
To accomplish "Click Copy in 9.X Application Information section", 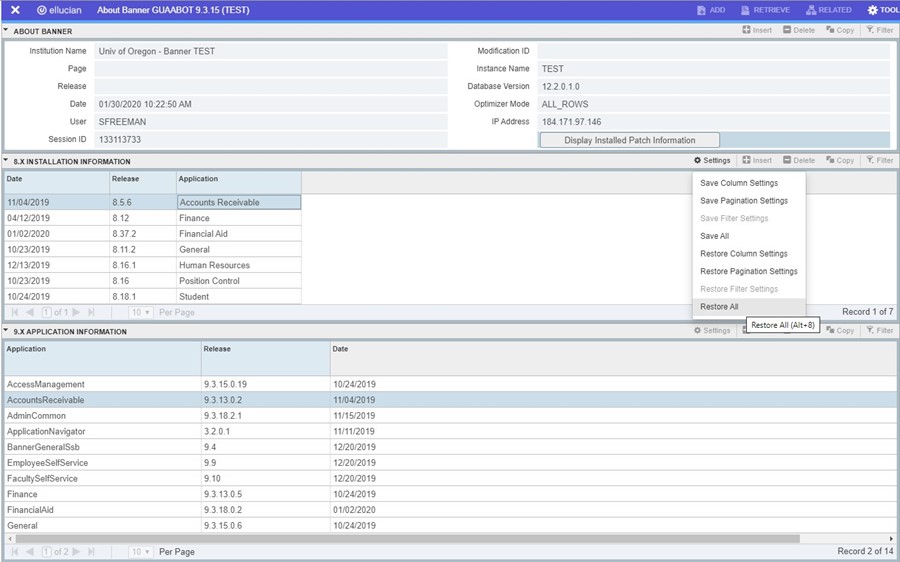I will [840, 330].
